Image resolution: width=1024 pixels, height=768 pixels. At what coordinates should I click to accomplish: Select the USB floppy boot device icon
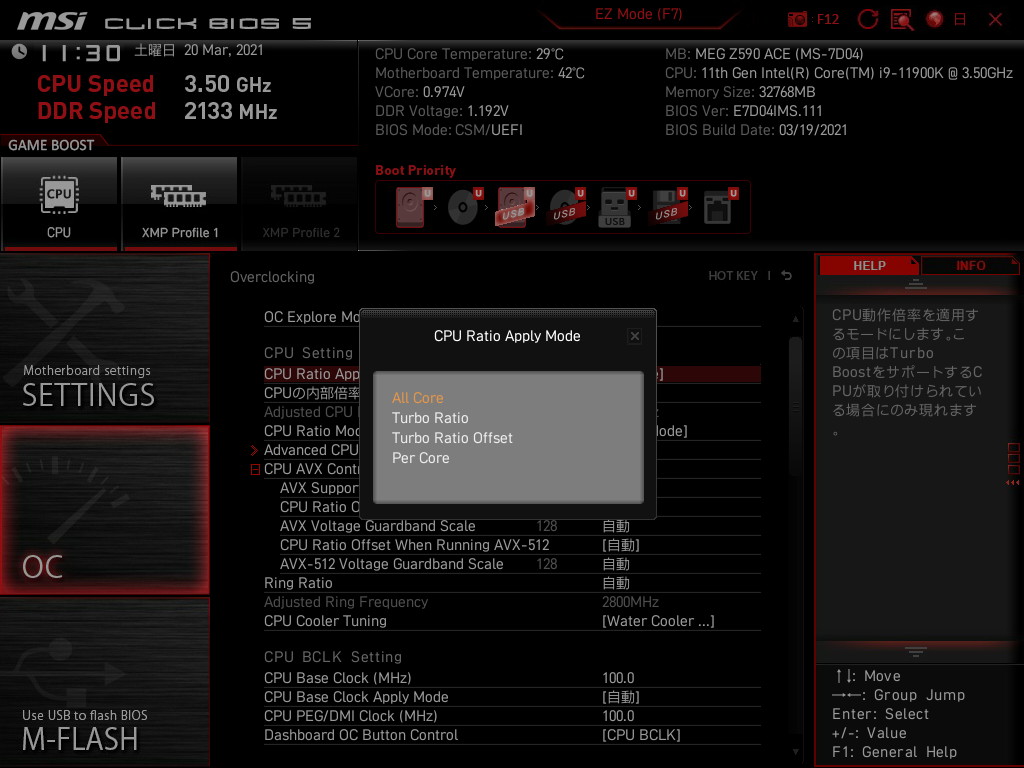pos(668,207)
